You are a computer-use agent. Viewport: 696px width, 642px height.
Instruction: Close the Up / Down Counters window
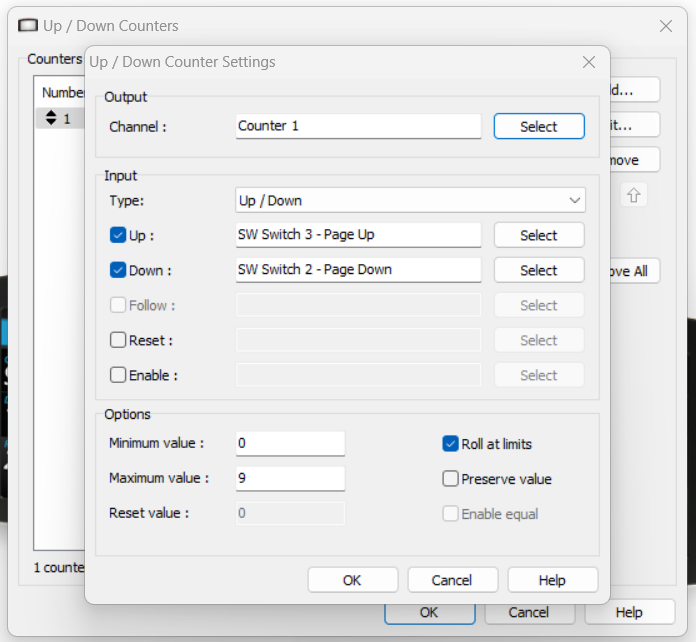click(665, 25)
